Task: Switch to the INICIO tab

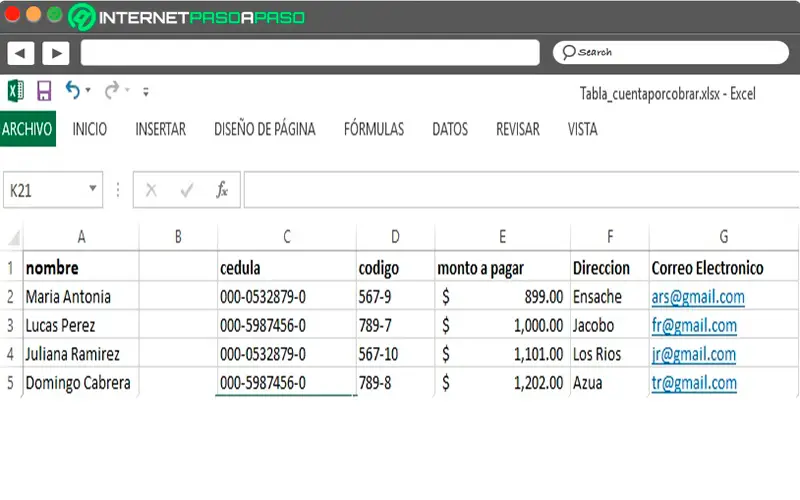Action: coord(90,129)
